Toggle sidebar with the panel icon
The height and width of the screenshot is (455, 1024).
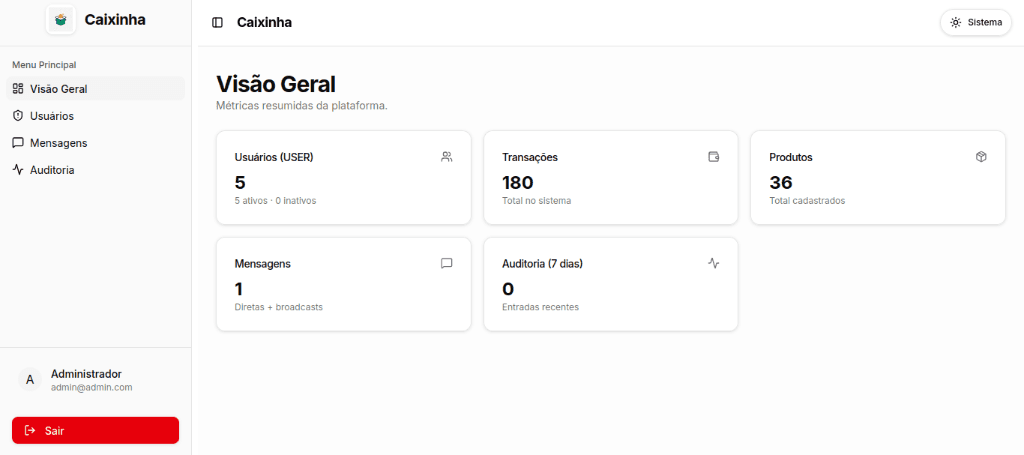[x=217, y=23]
